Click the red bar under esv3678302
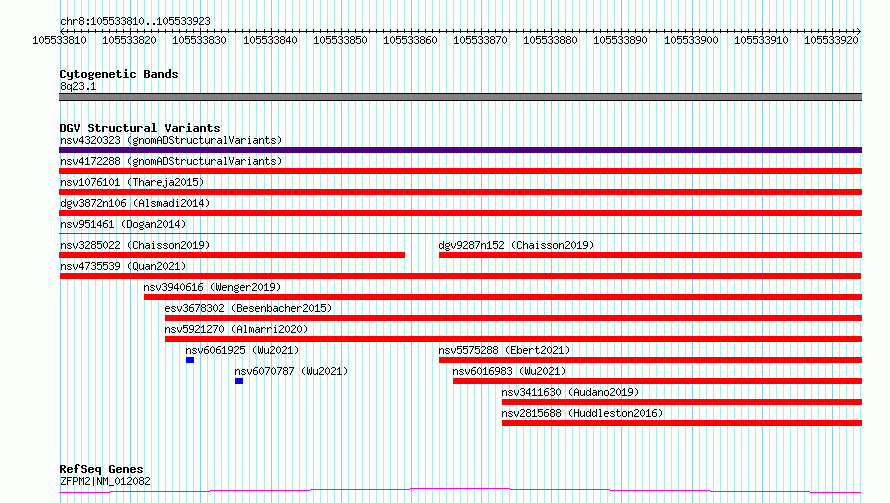This screenshot has width=890, height=503. [514, 318]
